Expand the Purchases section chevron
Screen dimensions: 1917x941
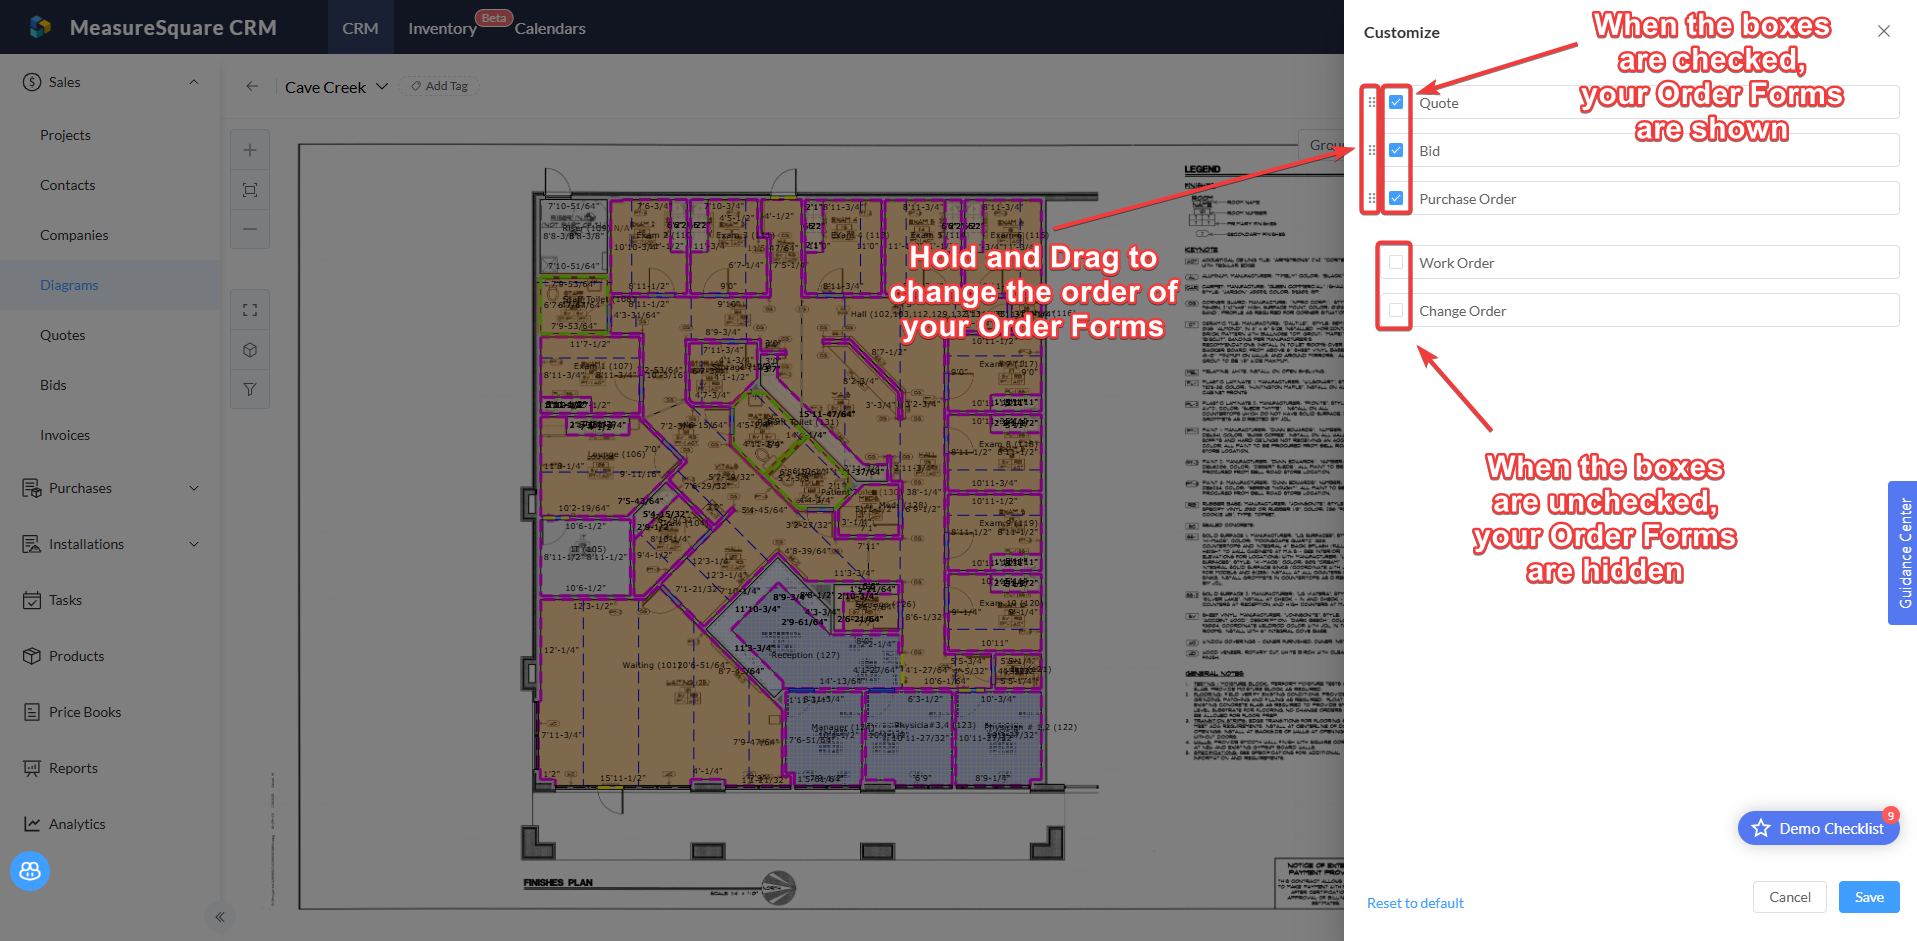pyautogui.click(x=194, y=488)
